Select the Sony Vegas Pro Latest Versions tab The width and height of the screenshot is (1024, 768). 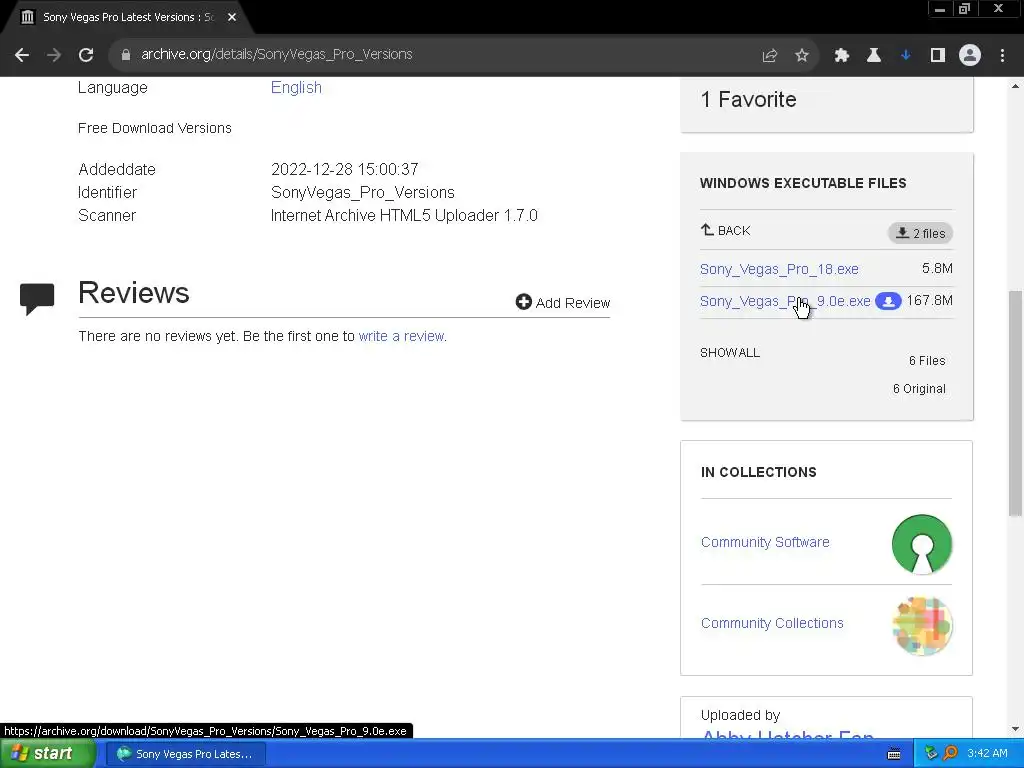(129, 18)
